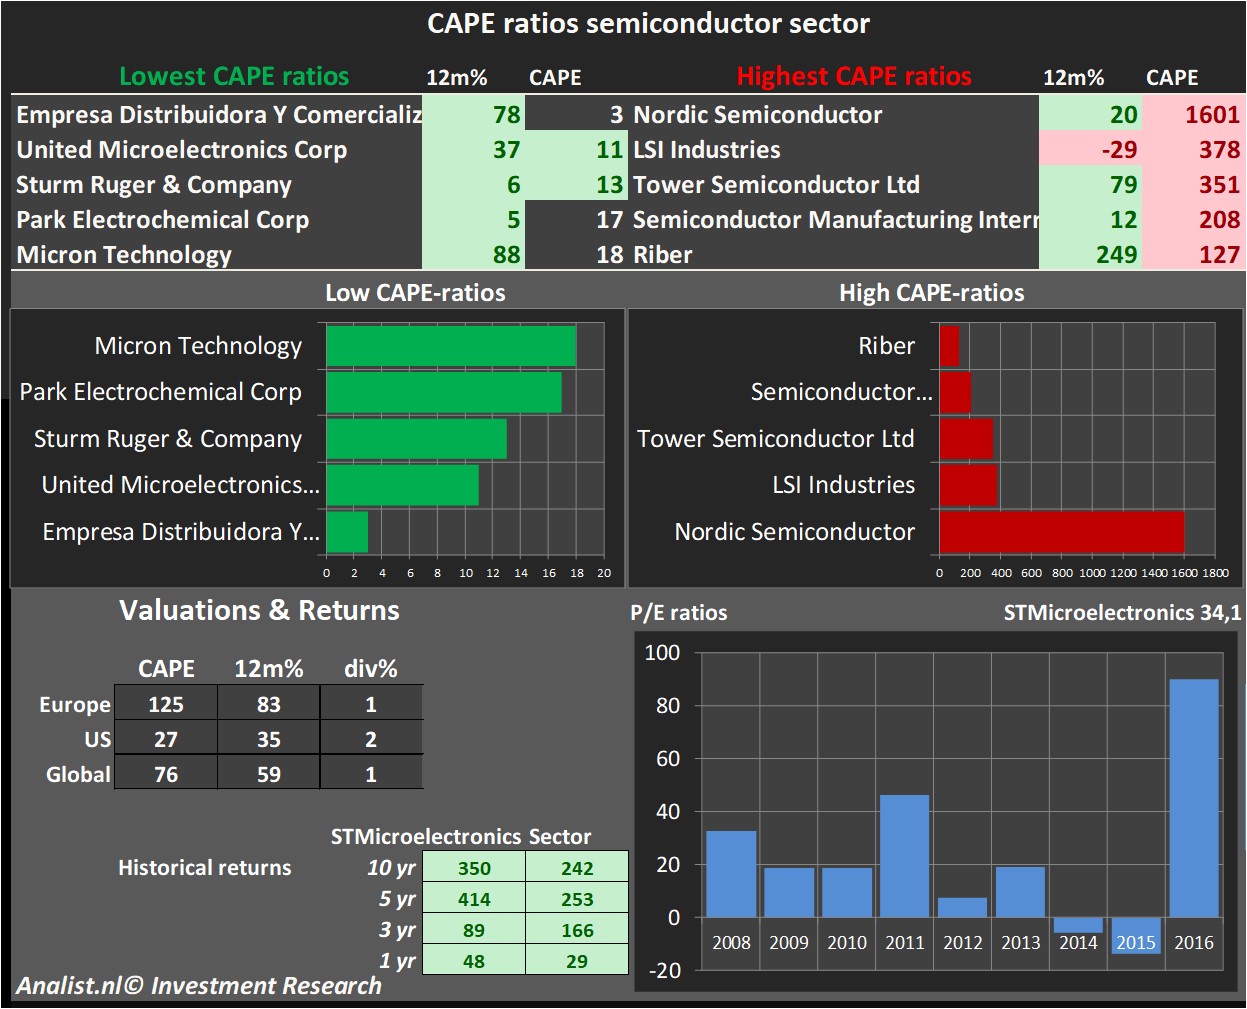The width and height of the screenshot is (1247, 1009).
Task: Click the Valuations & Returns title
Action: coord(259,610)
